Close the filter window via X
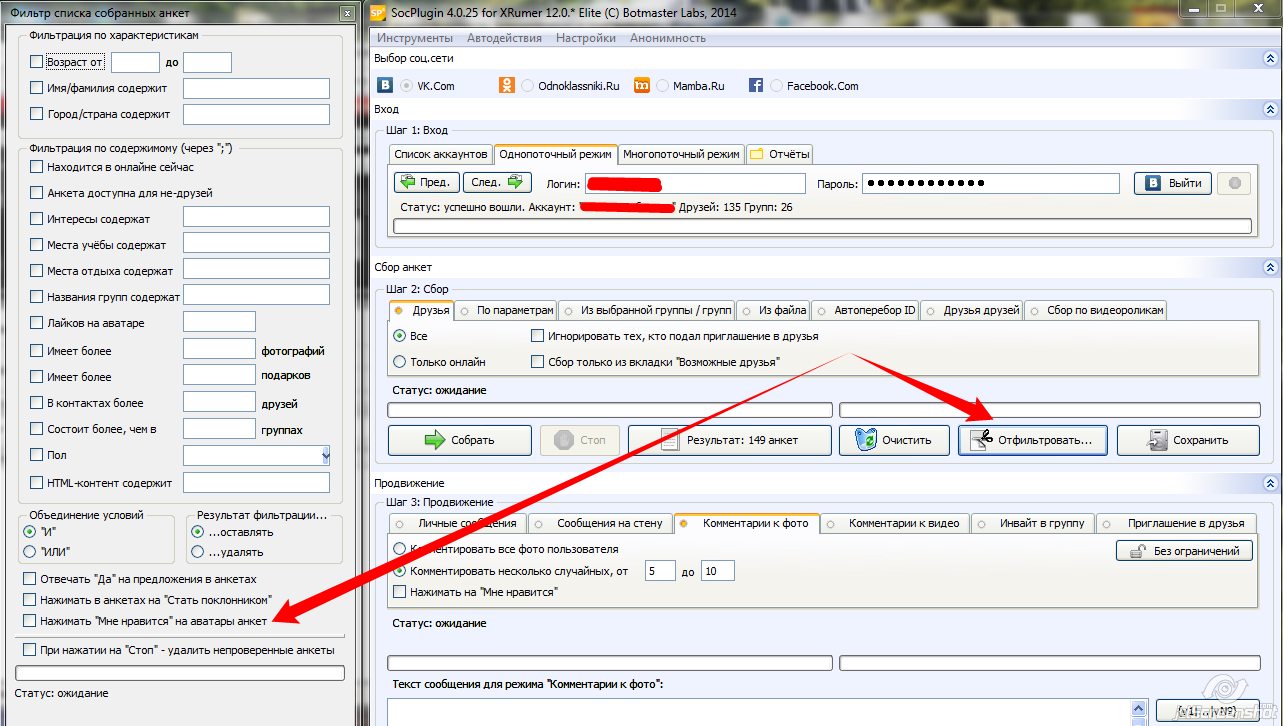The width and height of the screenshot is (1283, 726). coord(346,13)
